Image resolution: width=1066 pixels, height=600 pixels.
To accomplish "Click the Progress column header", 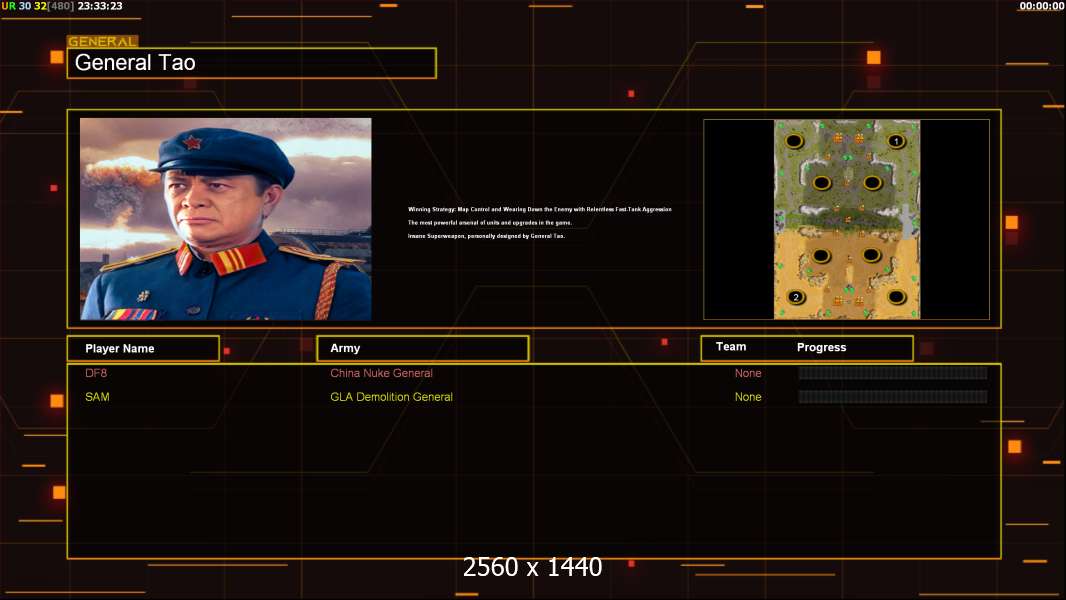I will (821, 347).
